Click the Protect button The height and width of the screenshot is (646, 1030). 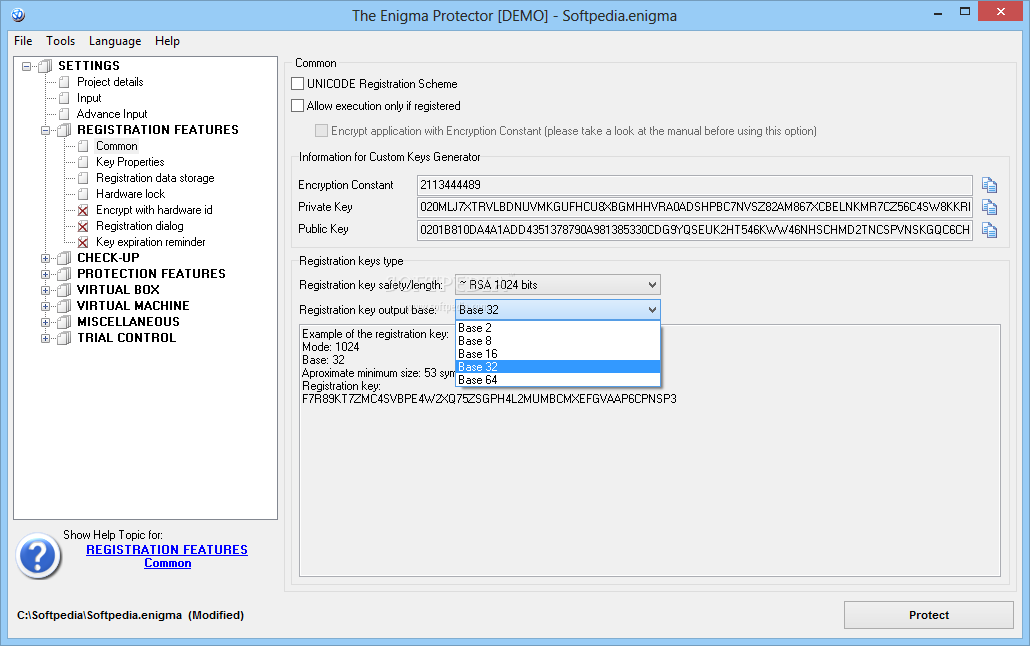[x=928, y=615]
